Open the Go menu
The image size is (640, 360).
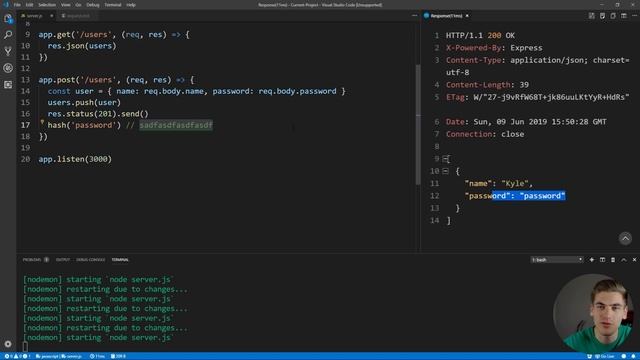[x=78, y=5]
